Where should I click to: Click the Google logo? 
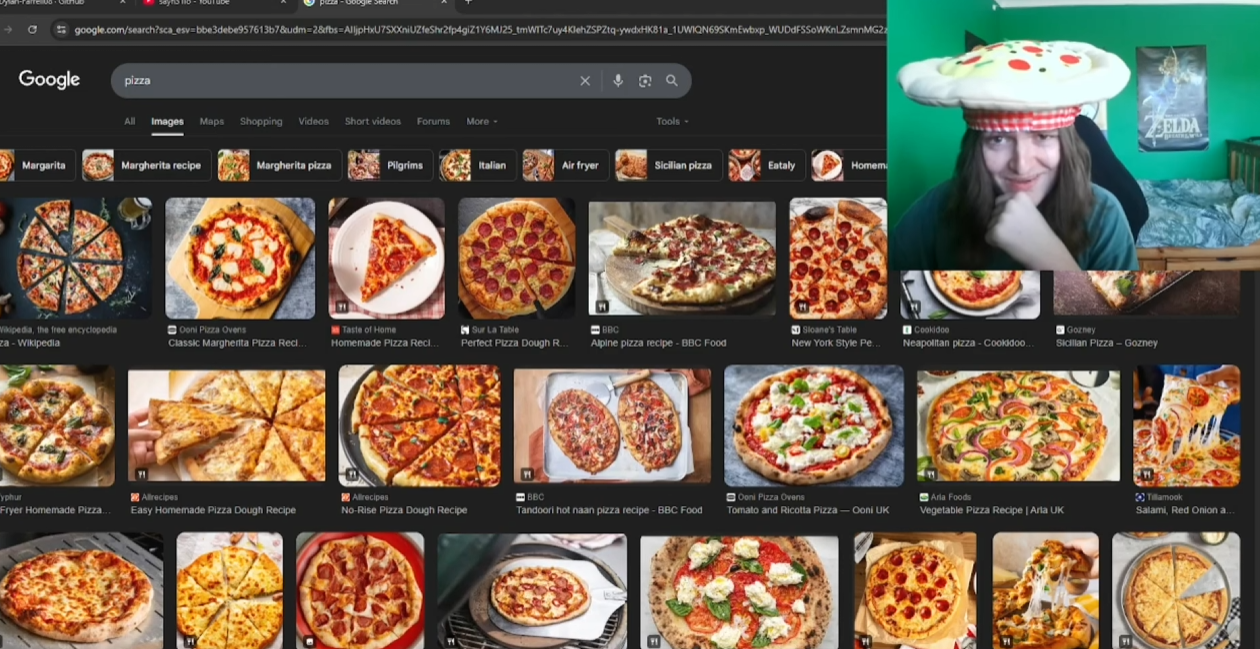[49, 80]
